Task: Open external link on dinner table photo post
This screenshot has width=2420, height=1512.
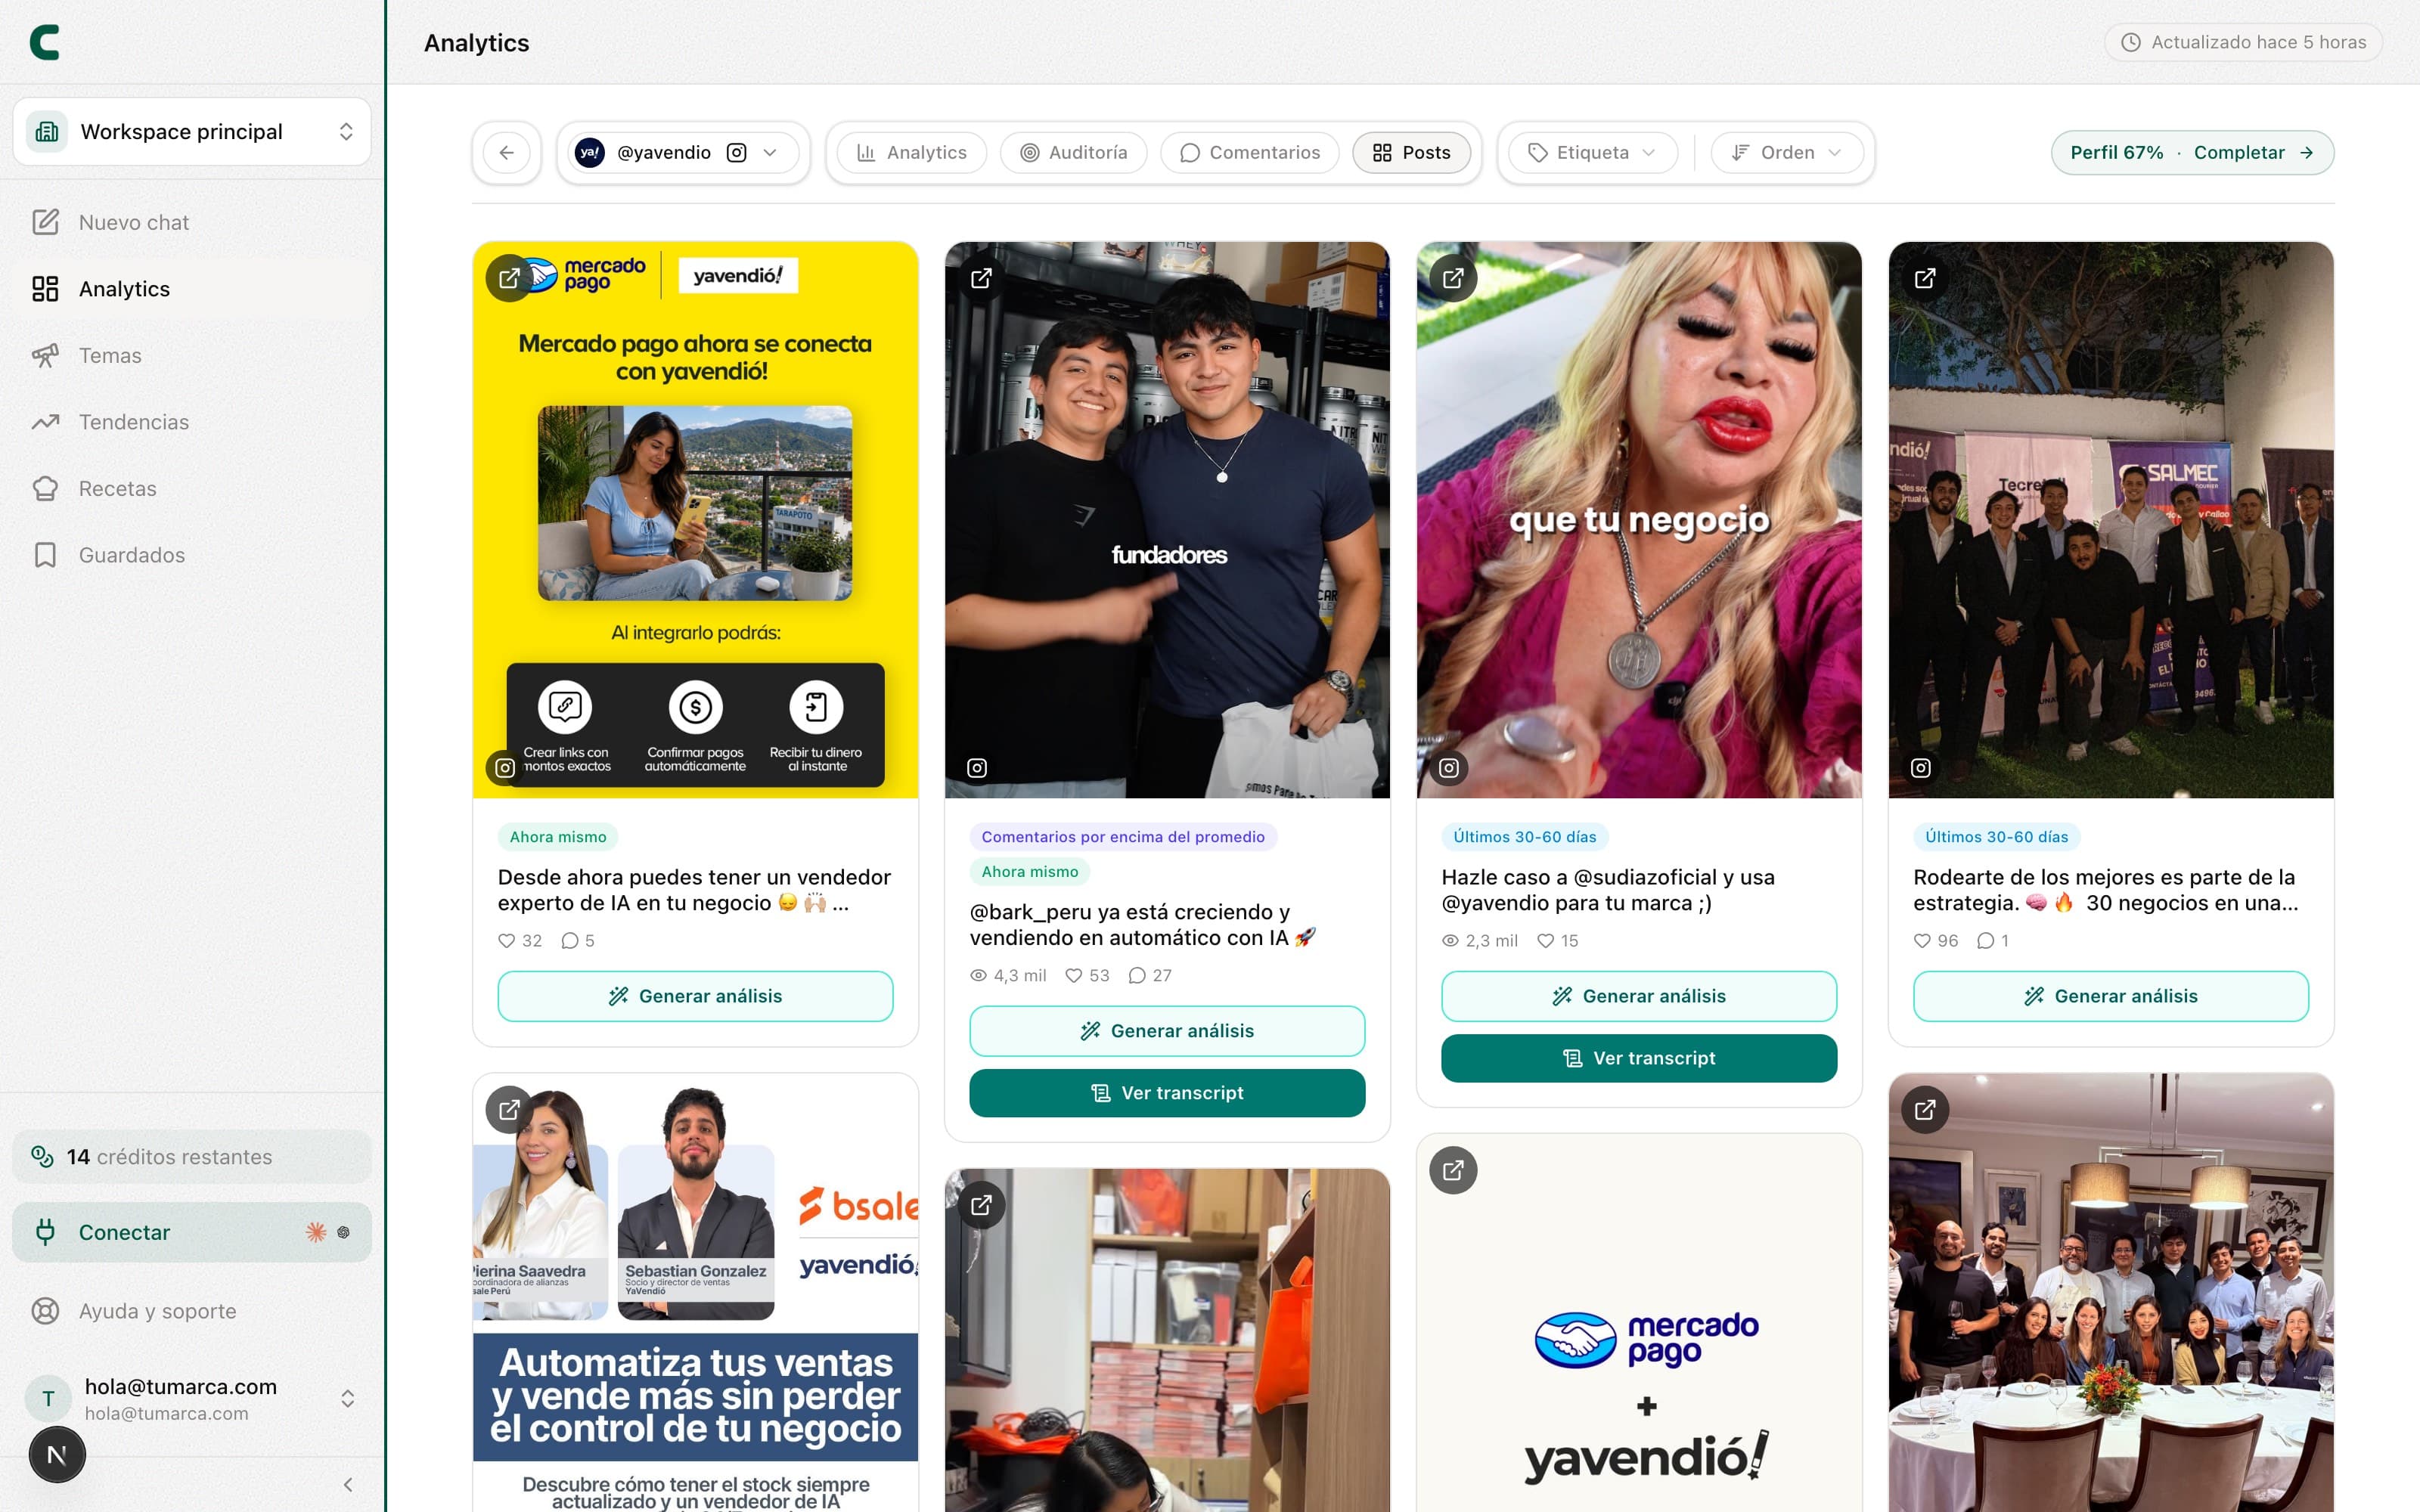Action: [1925, 1110]
